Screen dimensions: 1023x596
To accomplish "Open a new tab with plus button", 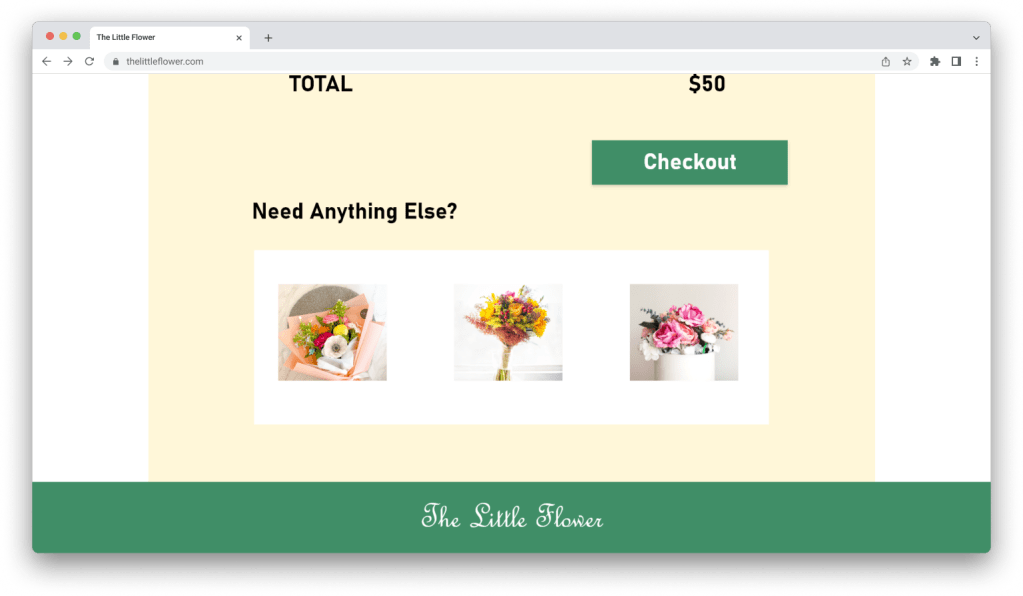I will [268, 38].
